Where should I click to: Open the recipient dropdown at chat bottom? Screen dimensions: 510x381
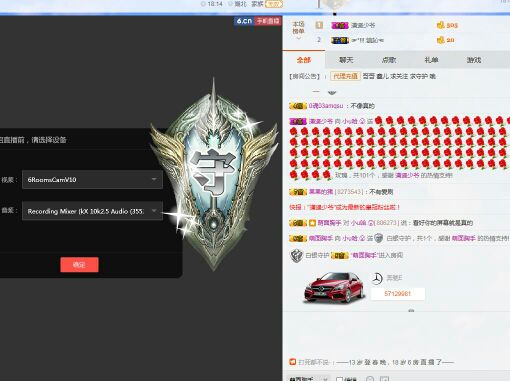pyautogui.click(x=308, y=379)
